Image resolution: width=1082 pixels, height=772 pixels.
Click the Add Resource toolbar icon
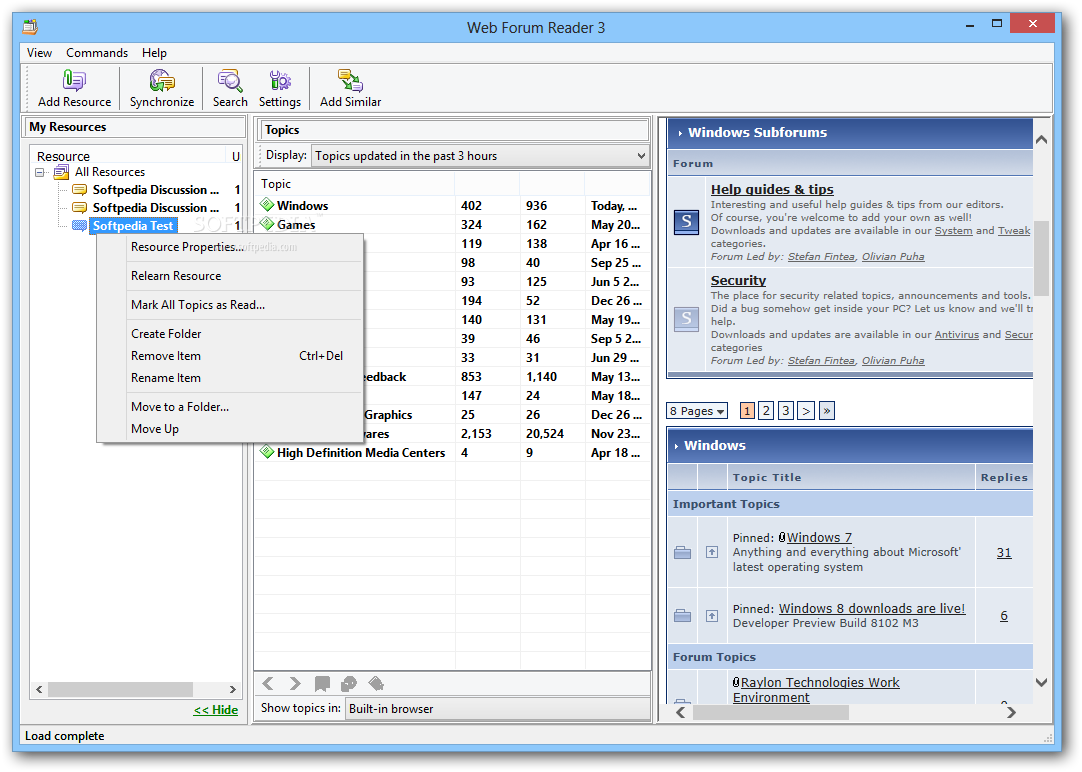click(x=74, y=81)
